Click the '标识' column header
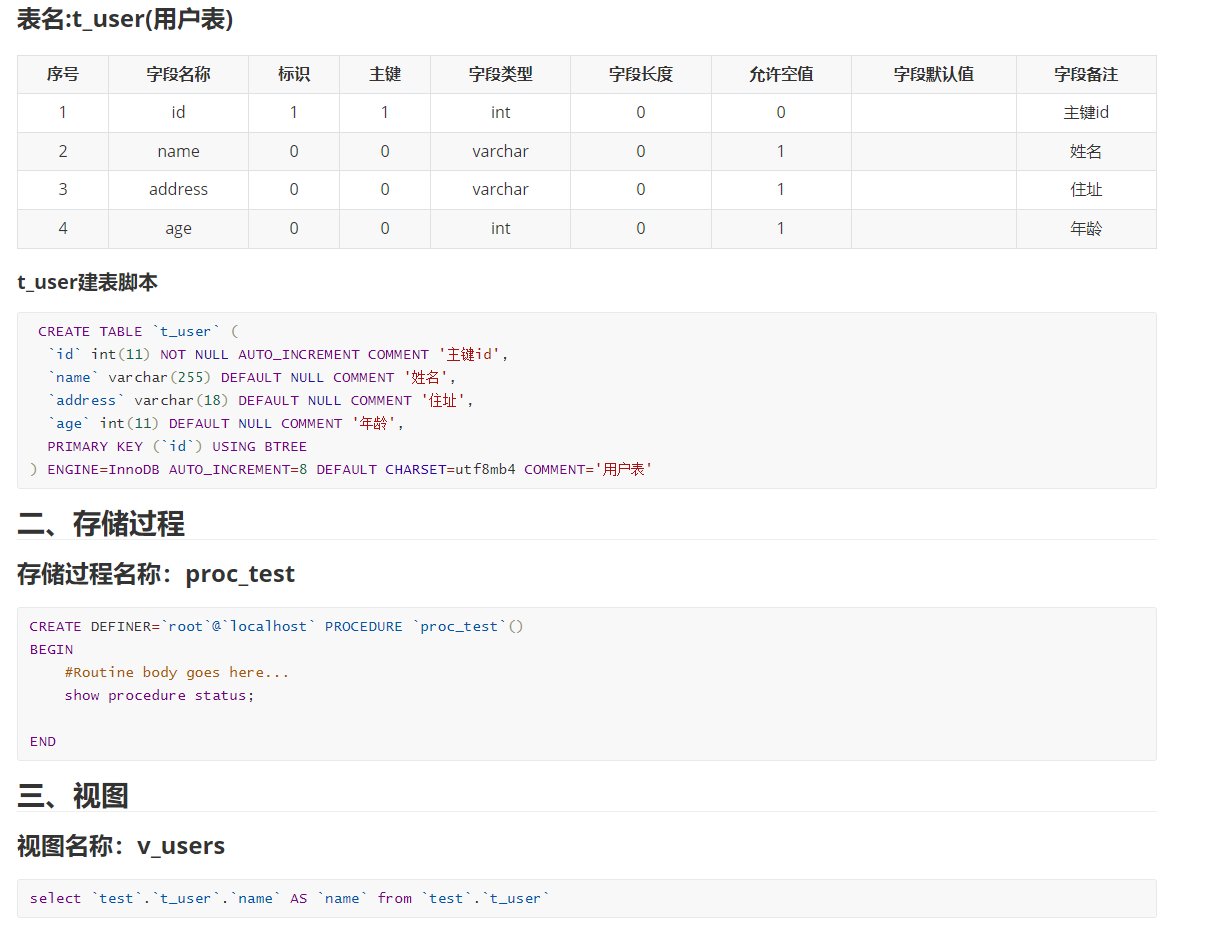1205x937 pixels. 294,74
